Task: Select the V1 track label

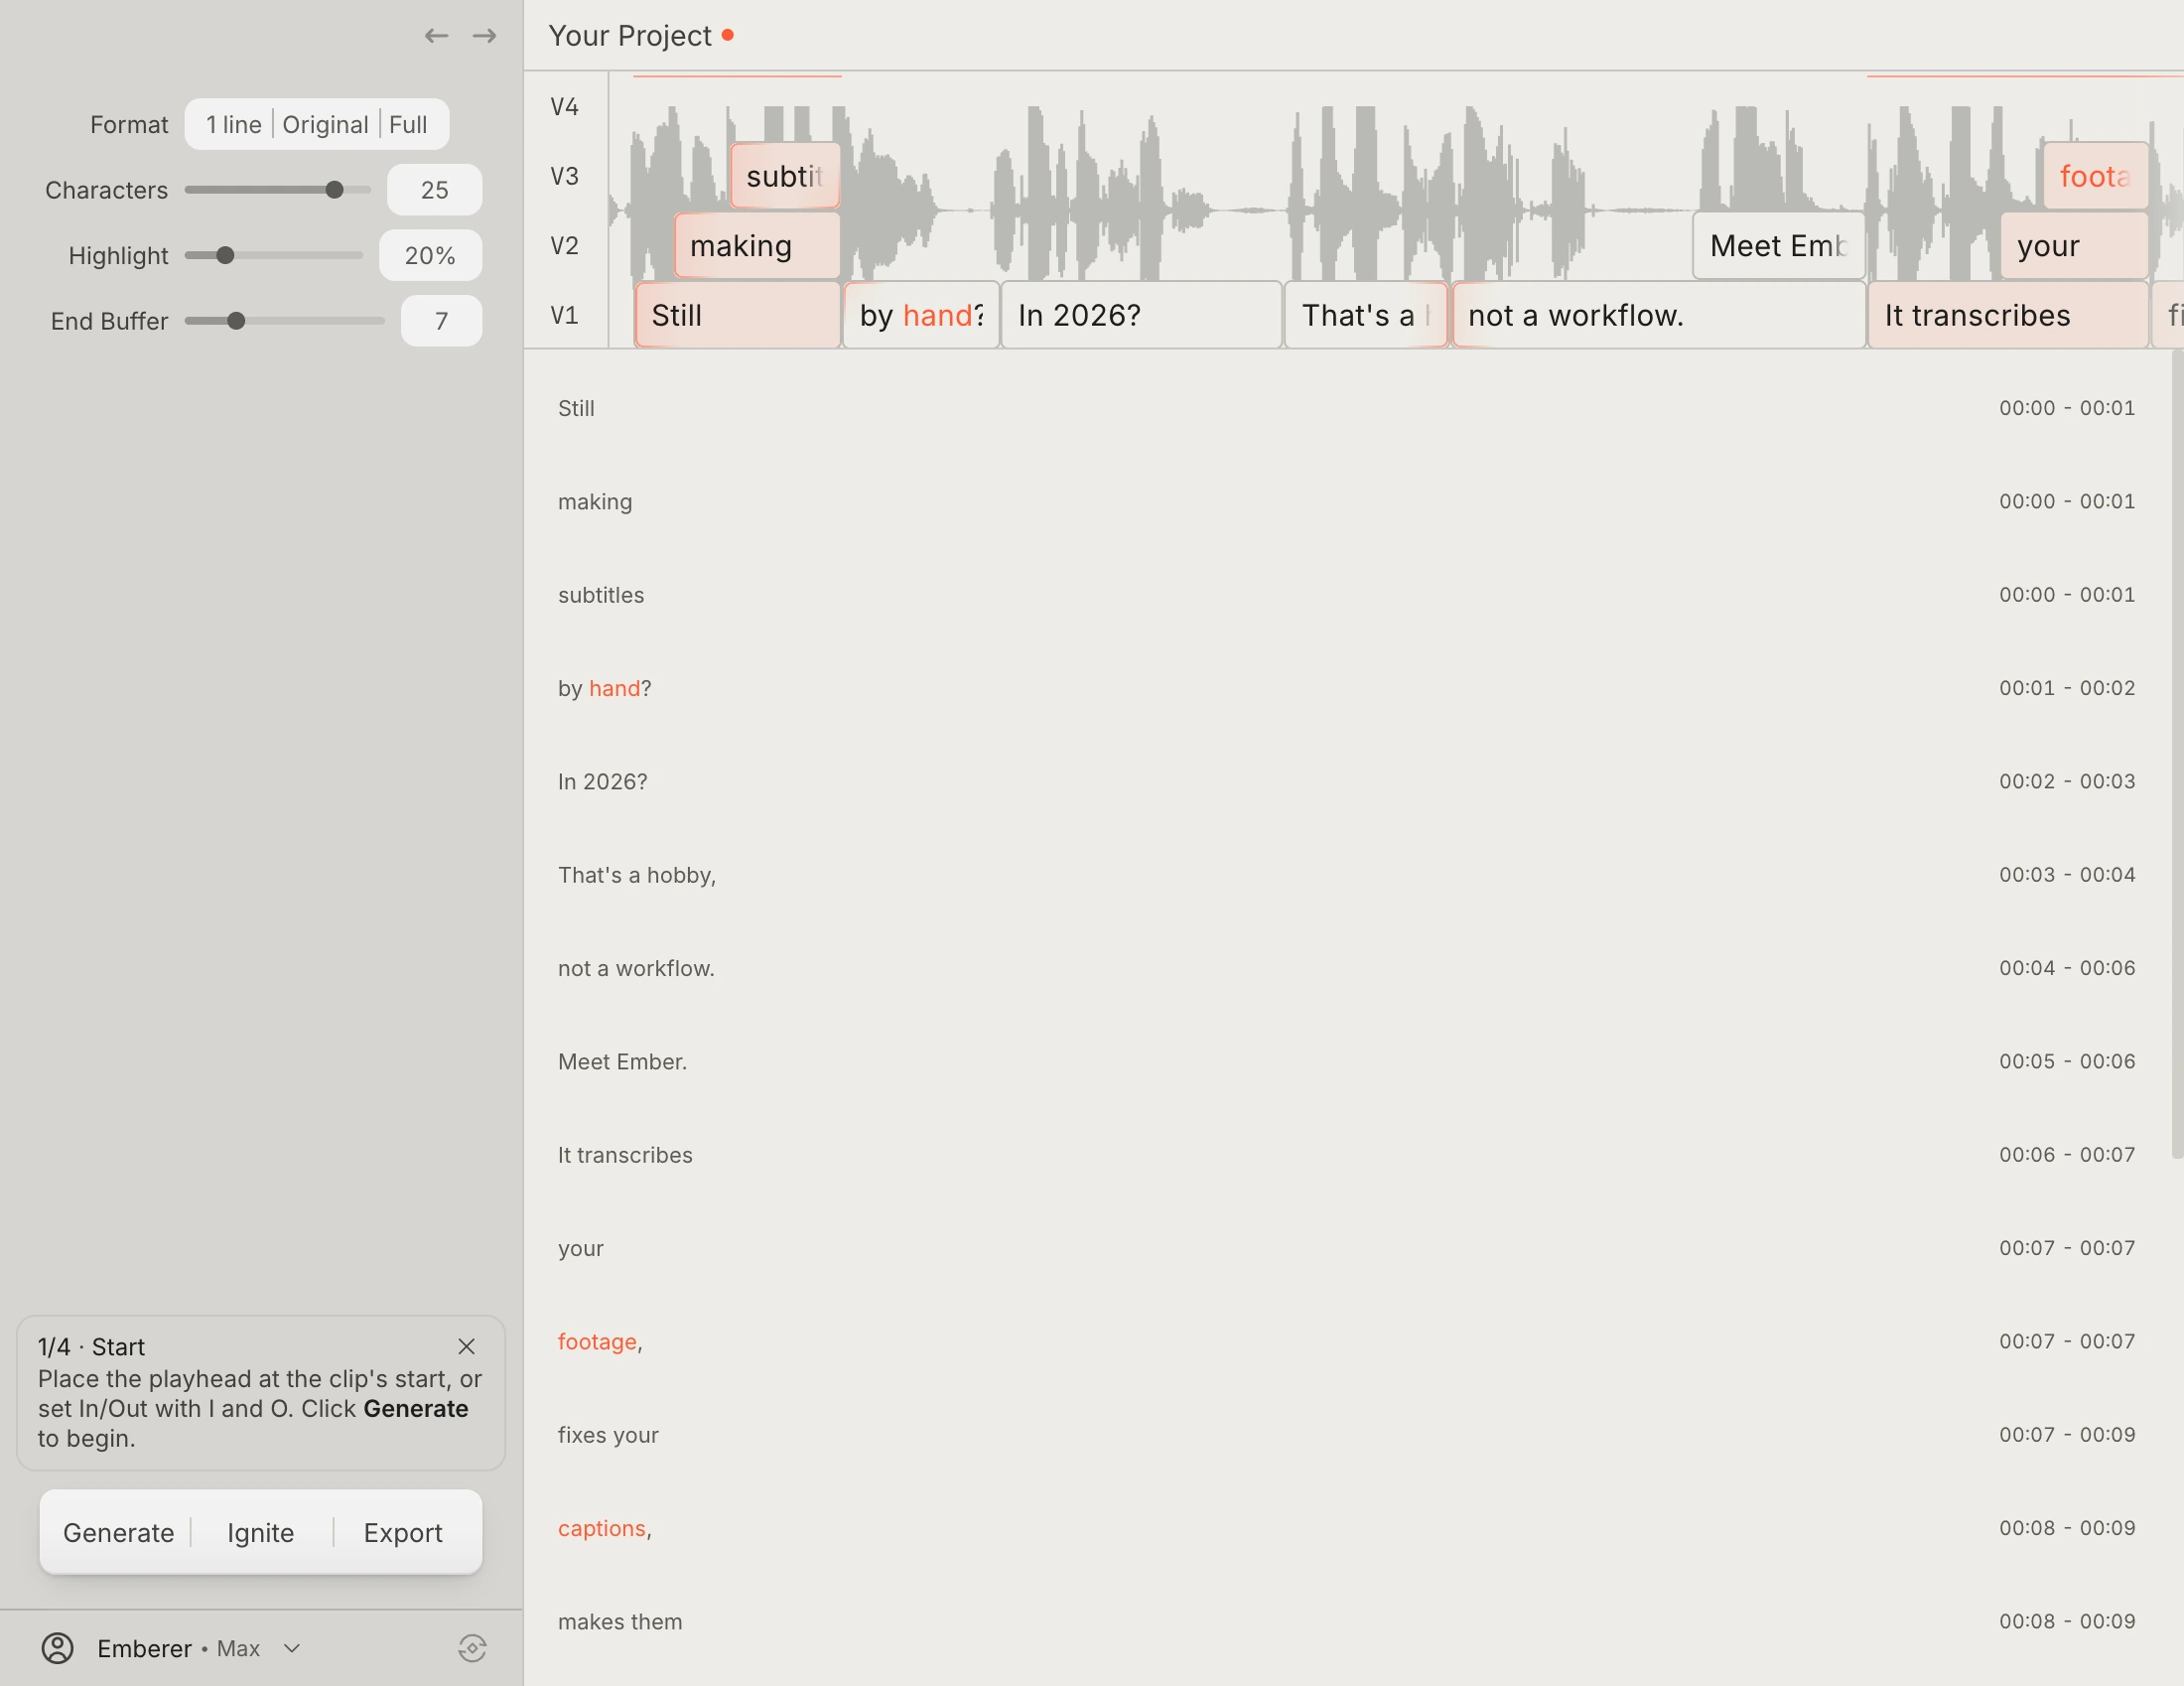Action: [x=564, y=316]
